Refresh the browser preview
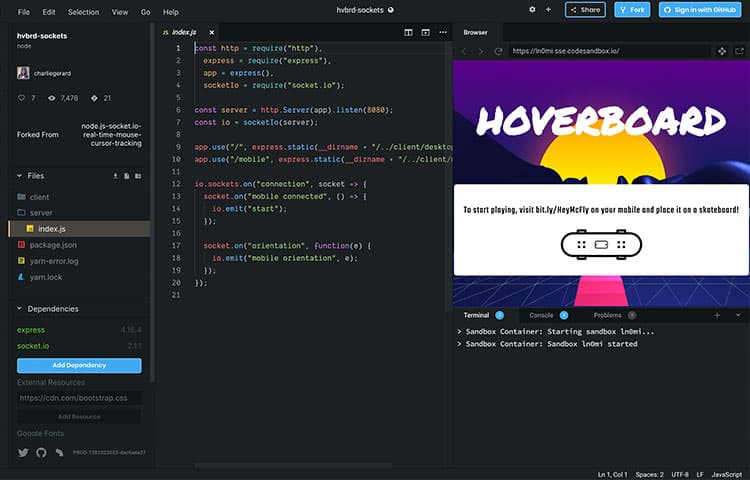 (498, 51)
